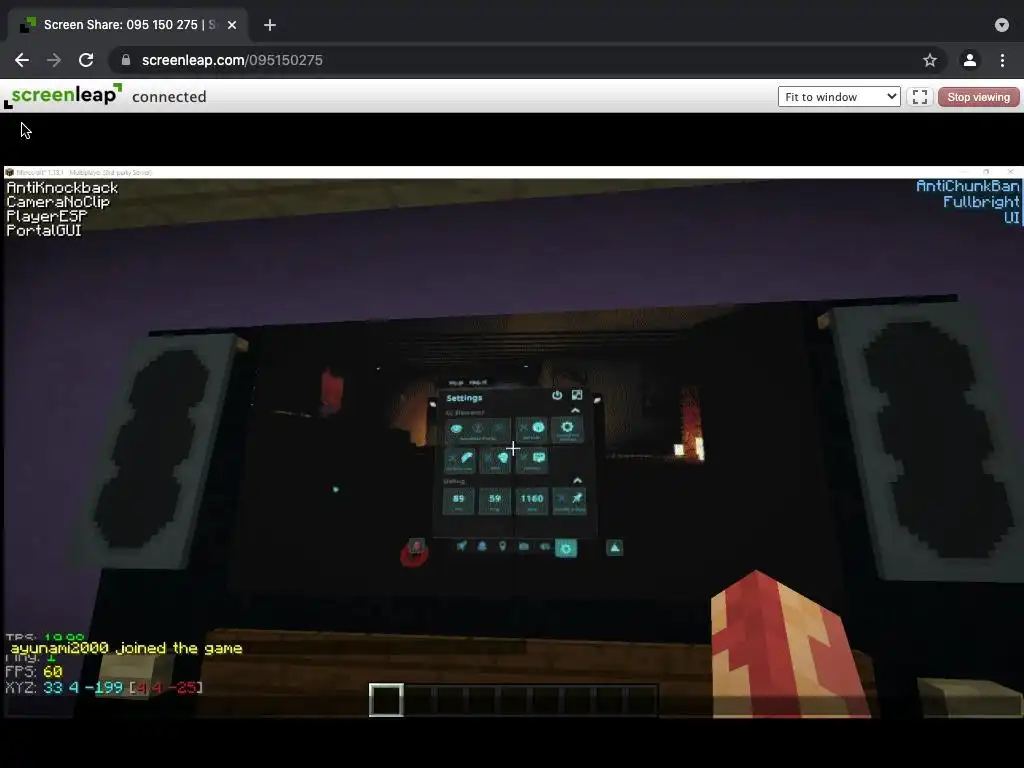Click the connected status text
This screenshot has width=1024, height=768.
pyautogui.click(x=169, y=97)
